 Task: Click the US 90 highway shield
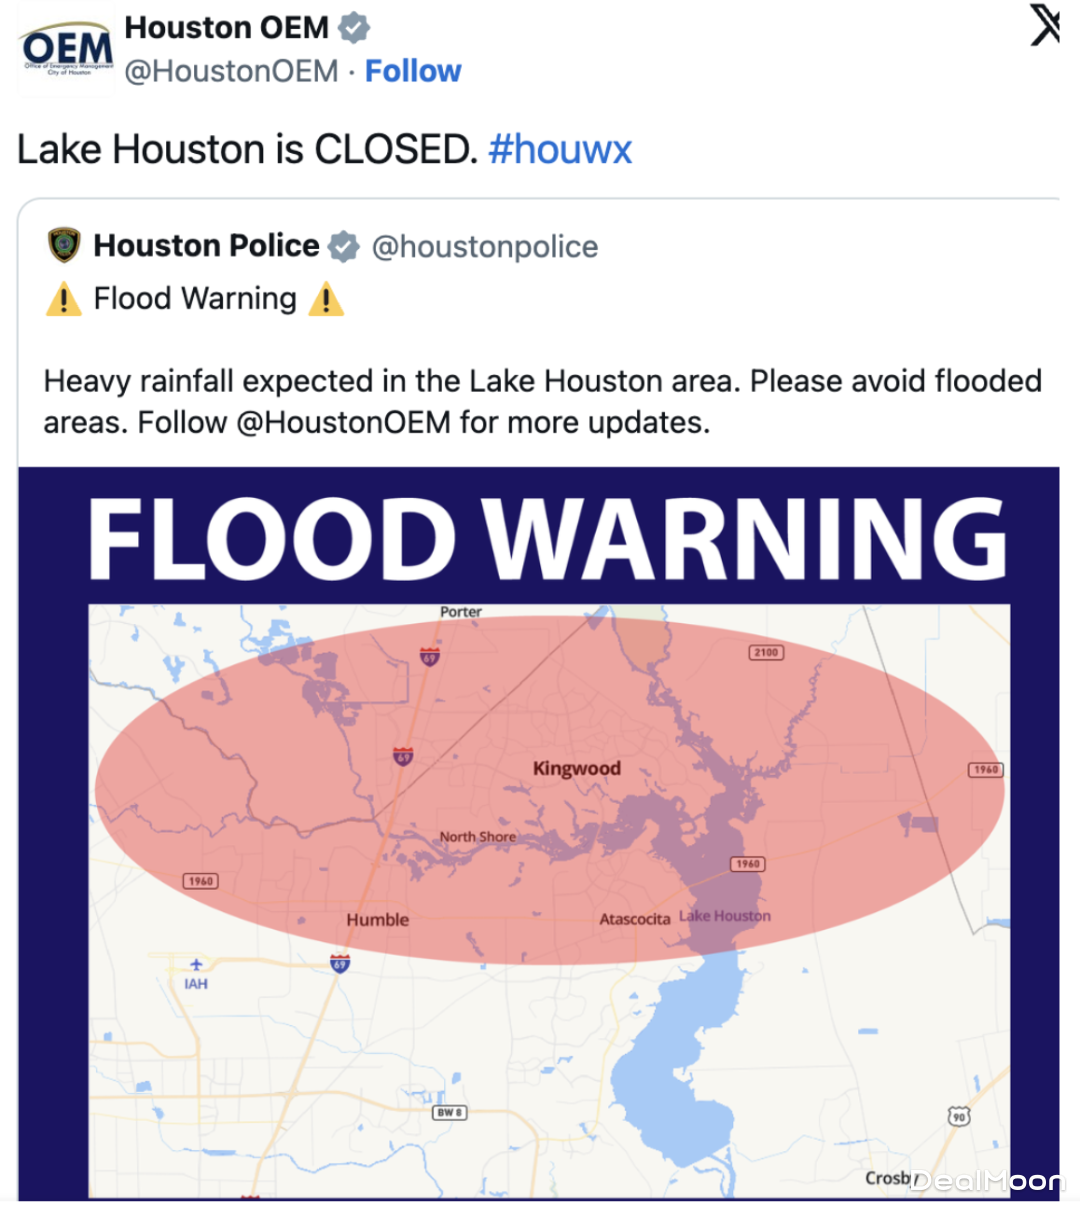(958, 1116)
